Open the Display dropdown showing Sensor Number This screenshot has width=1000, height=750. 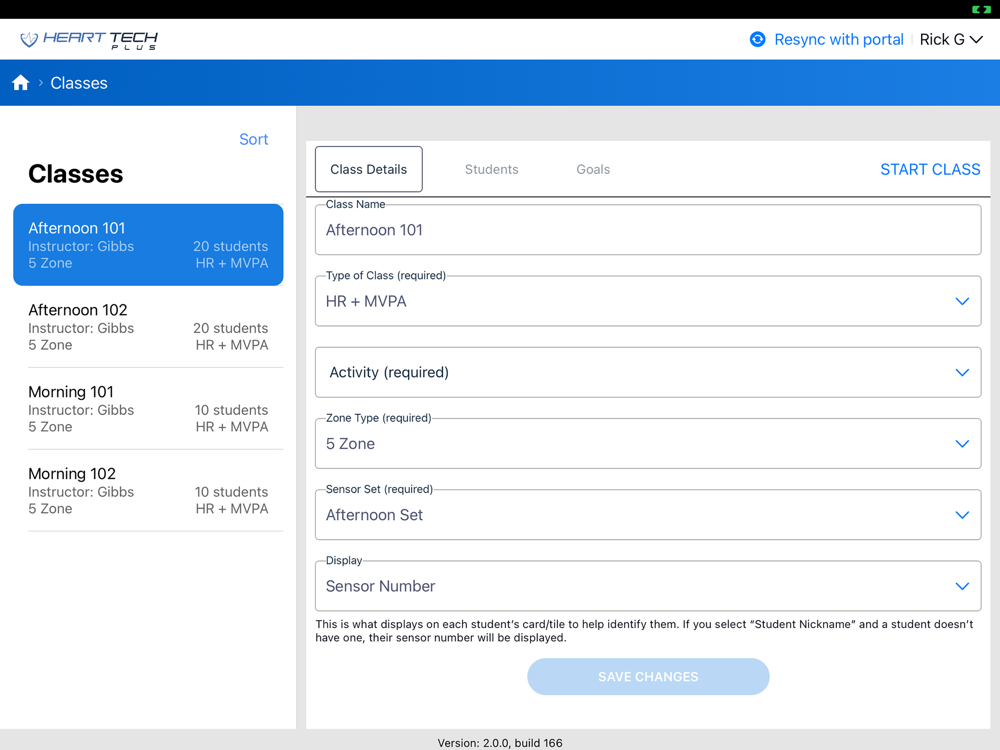pos(648,586)
